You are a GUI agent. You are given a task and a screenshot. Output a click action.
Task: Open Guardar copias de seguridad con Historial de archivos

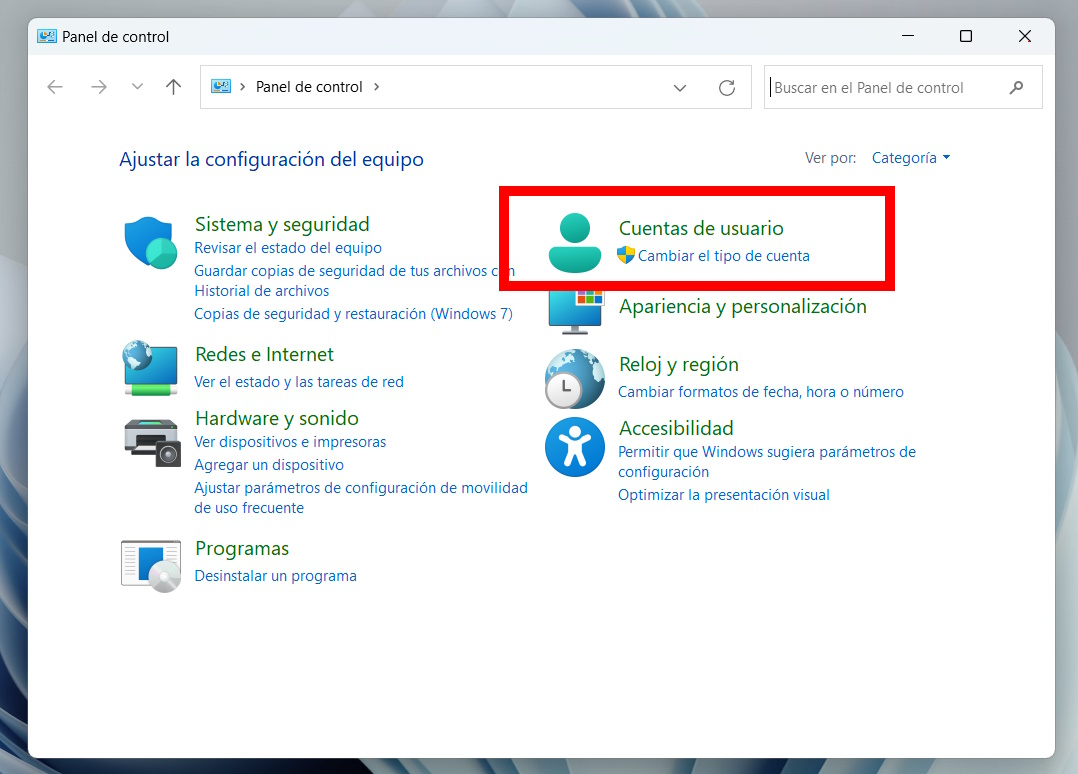click(x=354, y=280)
